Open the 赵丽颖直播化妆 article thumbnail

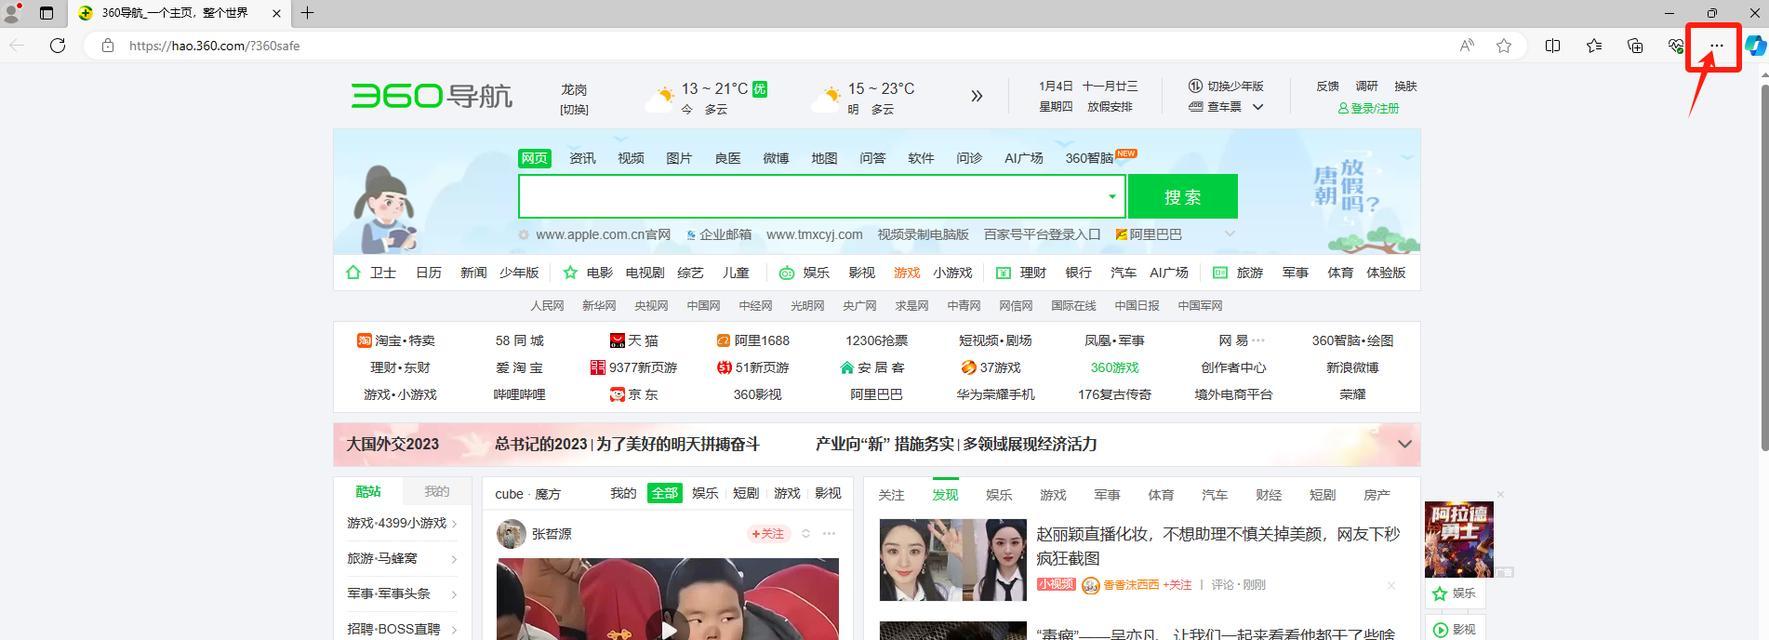953,560
